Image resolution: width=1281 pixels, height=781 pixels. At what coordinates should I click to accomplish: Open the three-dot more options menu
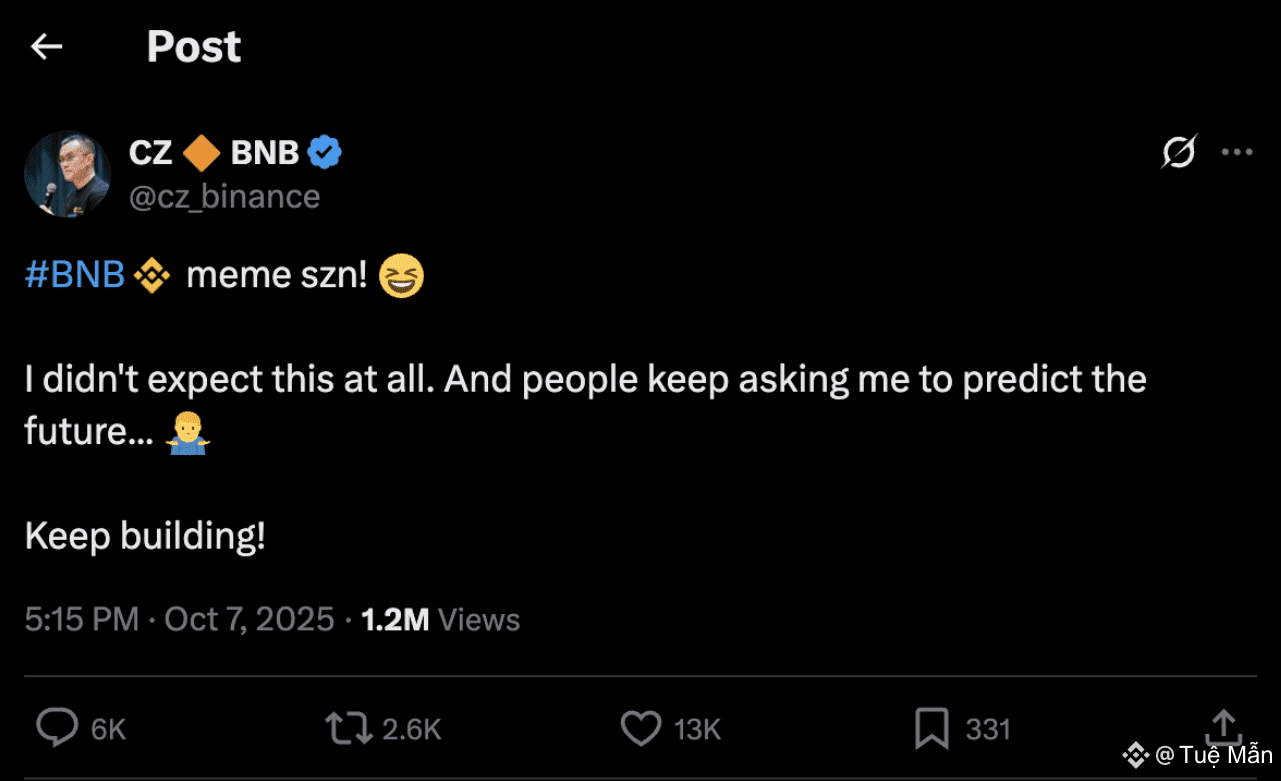tap(1237, 152)
